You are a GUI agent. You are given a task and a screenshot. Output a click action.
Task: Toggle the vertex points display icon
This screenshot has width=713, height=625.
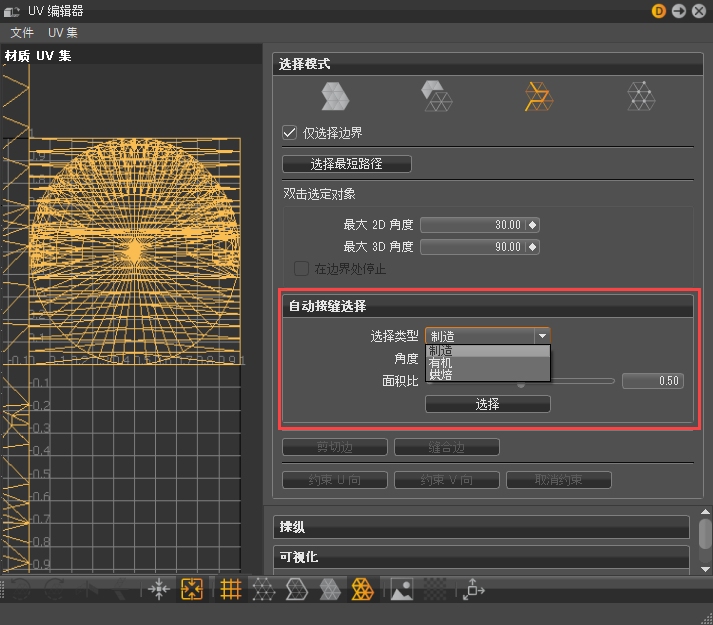264,590
